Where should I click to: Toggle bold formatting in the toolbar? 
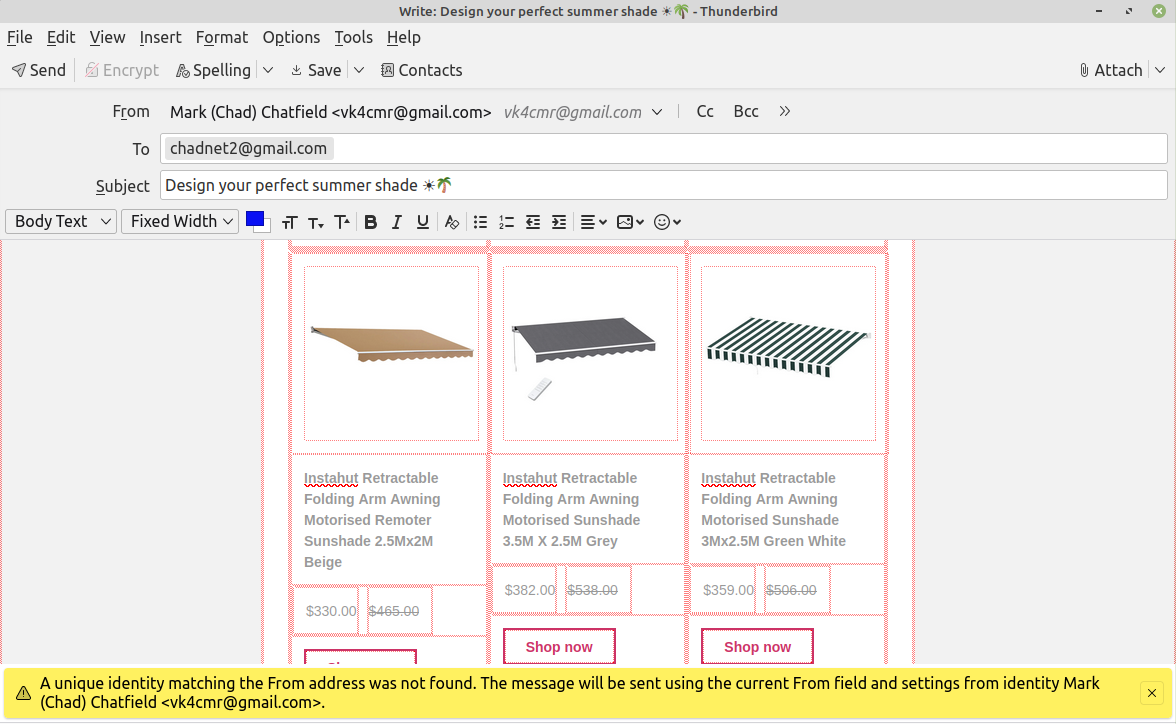[371, 222]
